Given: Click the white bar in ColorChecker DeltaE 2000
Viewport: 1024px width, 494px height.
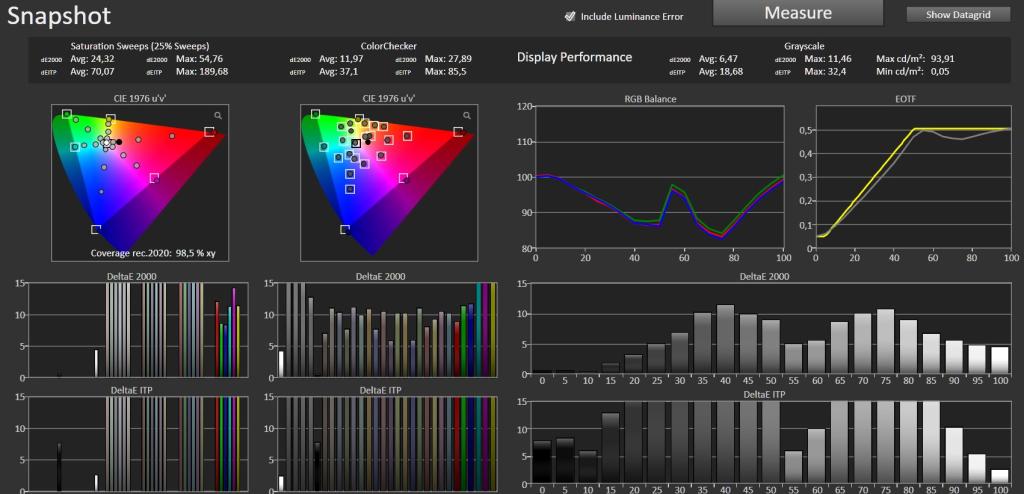Looking at the screenshot, I should click(x=281, y=364).
